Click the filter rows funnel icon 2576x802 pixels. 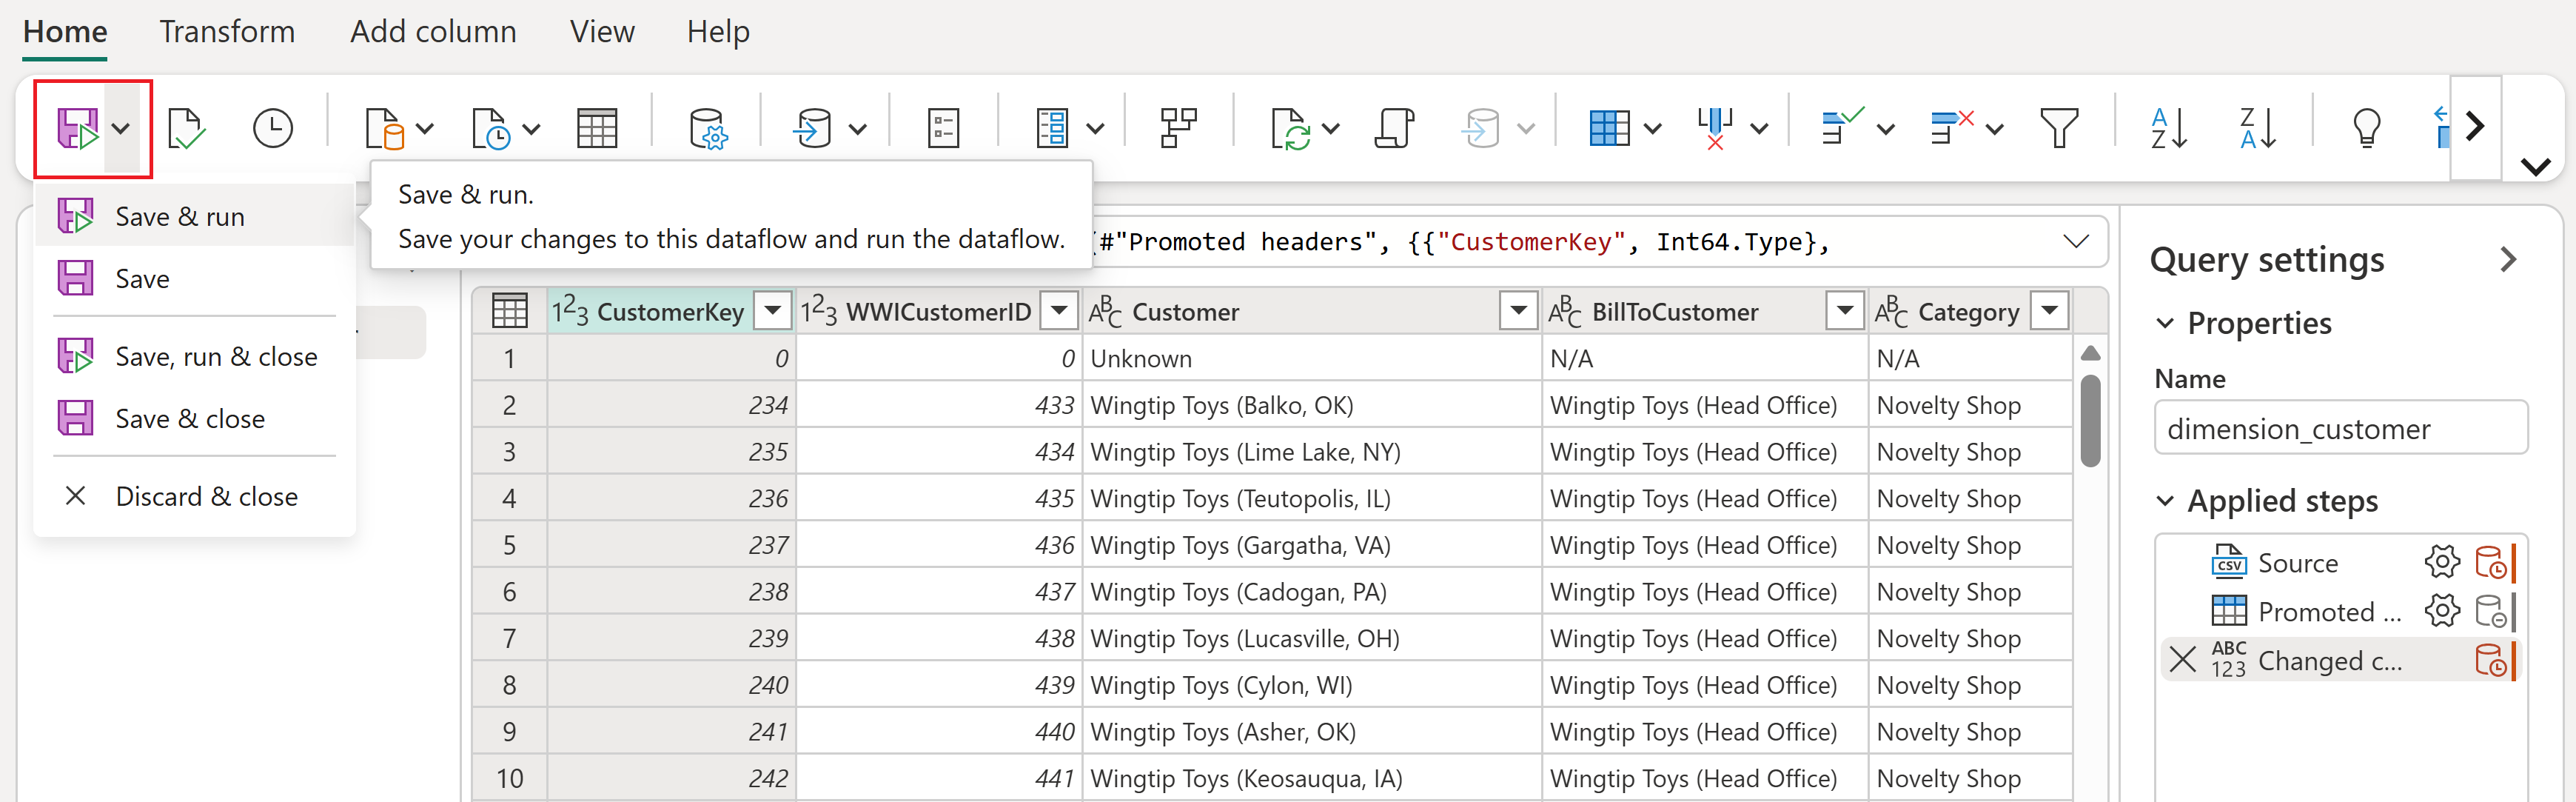pyautogui.click(x=2058, y=128)
